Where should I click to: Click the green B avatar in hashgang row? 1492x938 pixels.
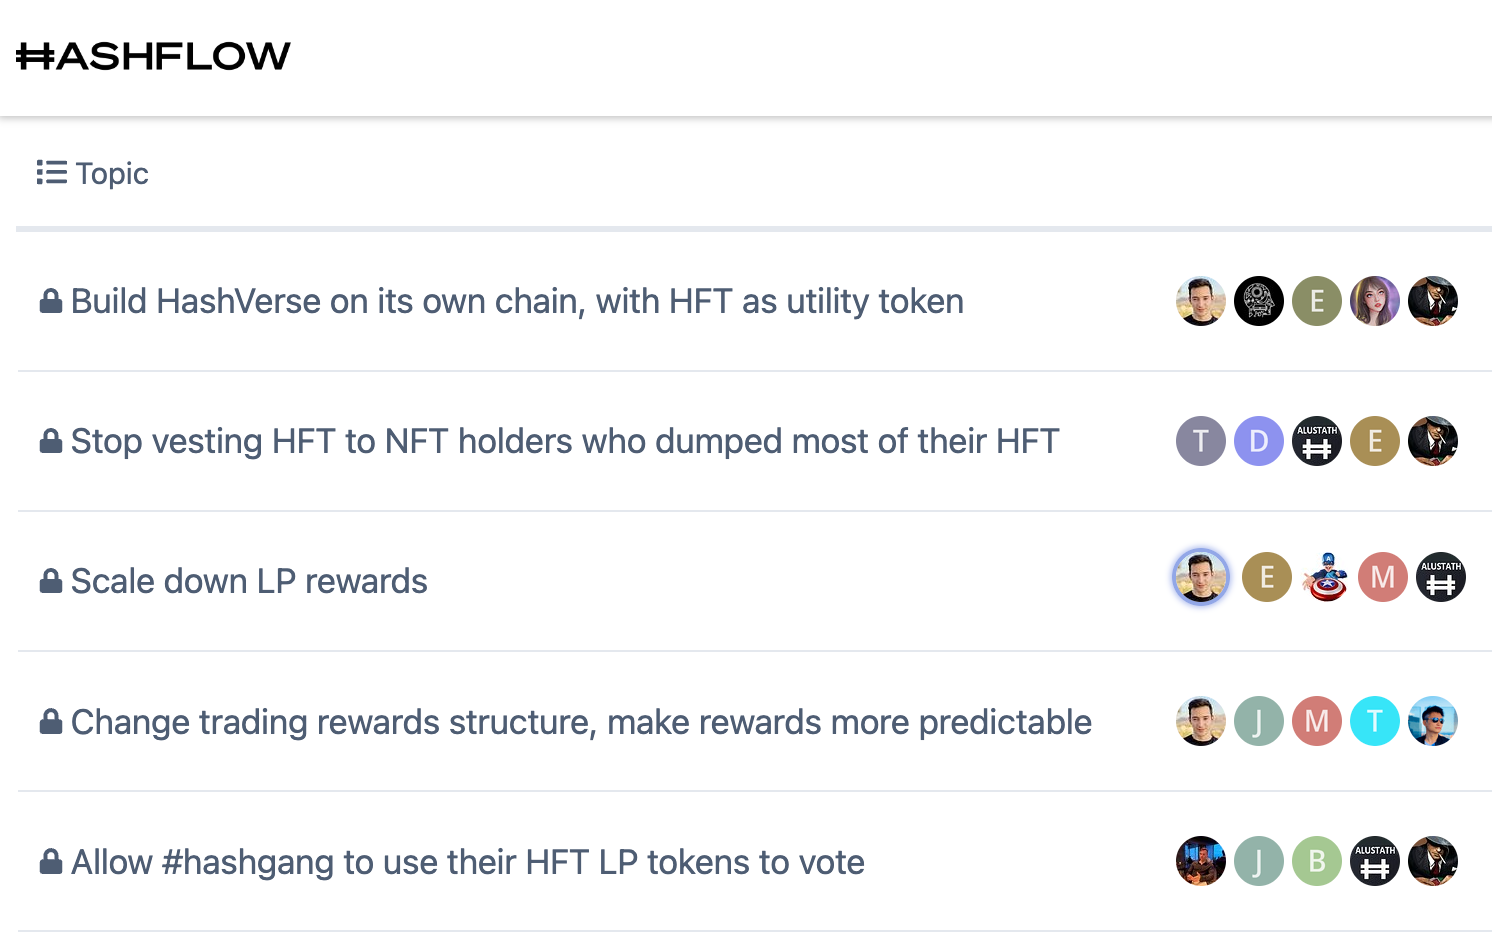click(x=1317, y=861)
